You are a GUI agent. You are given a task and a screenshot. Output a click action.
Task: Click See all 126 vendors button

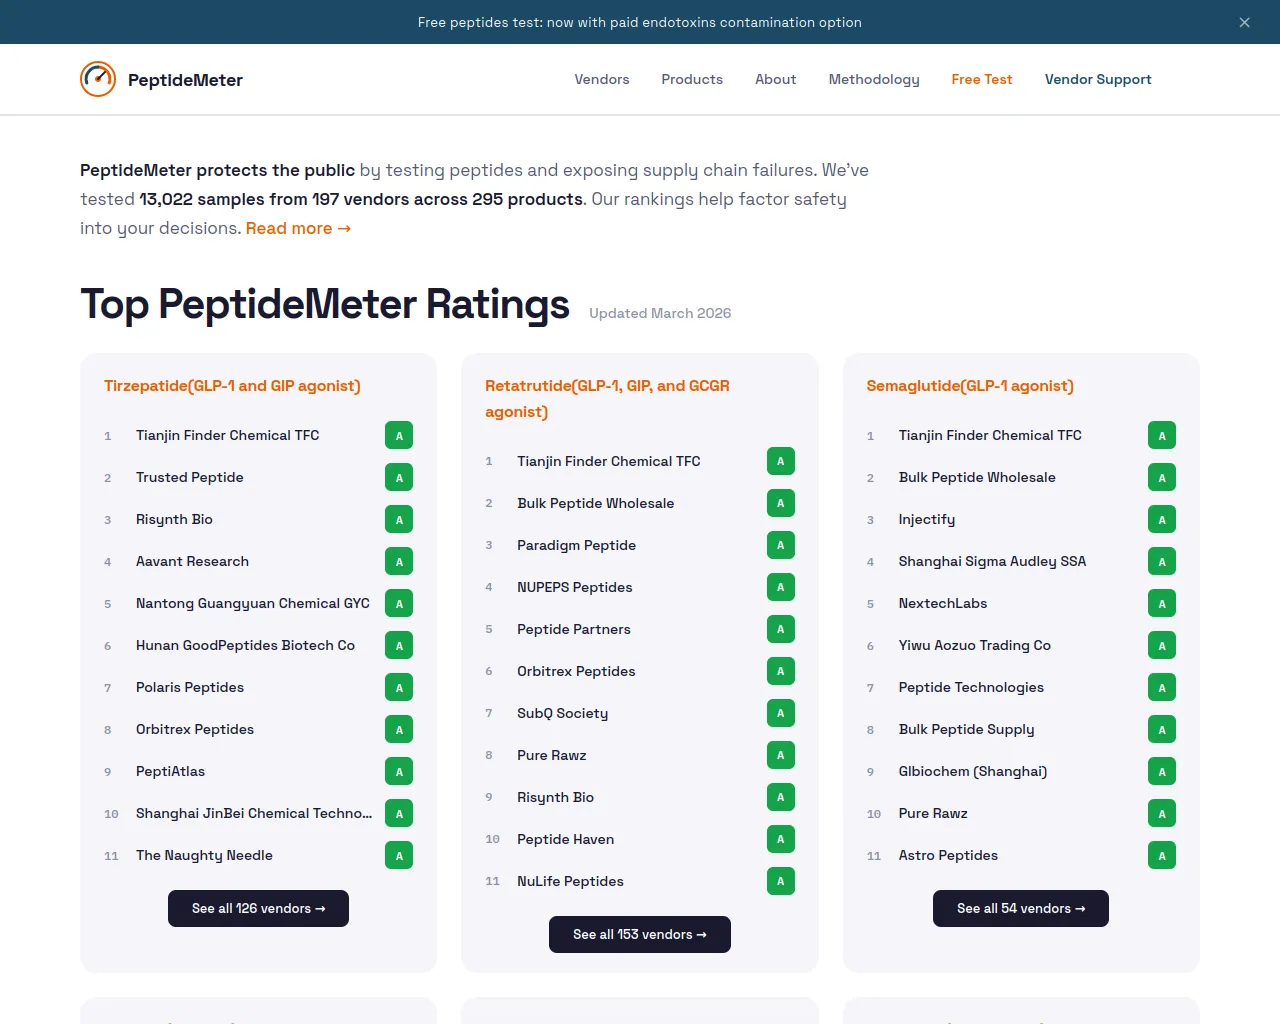[x=258, y=908]
